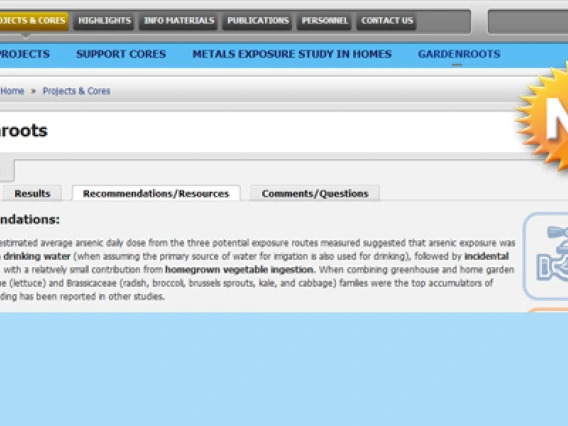Go to Info Materials section
The image size is (568, 426).
[x=179, y=21]
